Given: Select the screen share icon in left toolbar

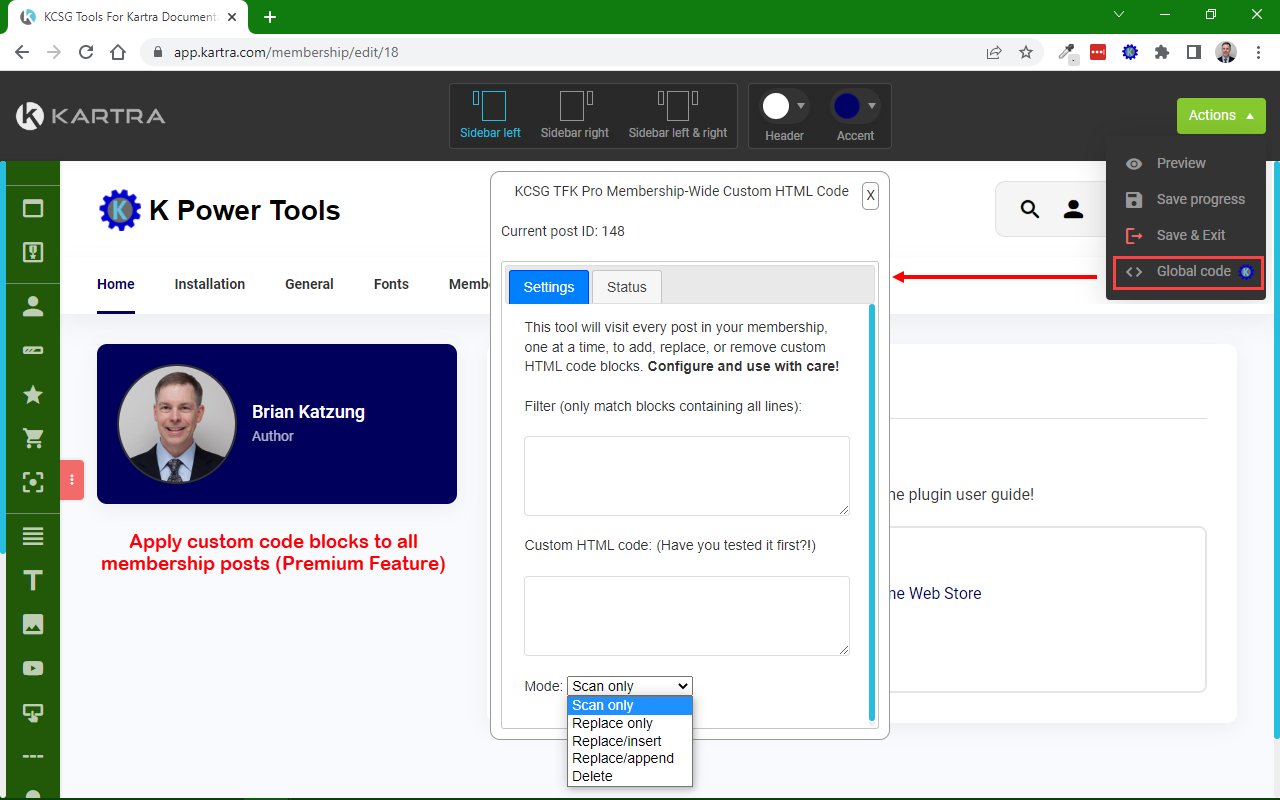Looking at the screenshot, I should point(33,712).
